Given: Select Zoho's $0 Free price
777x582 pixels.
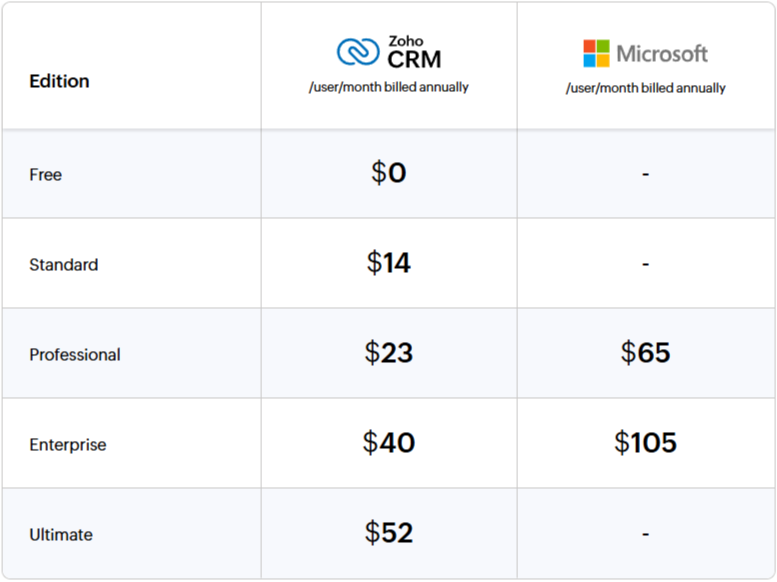Looking at the screenshot, I should coord(389,173).
